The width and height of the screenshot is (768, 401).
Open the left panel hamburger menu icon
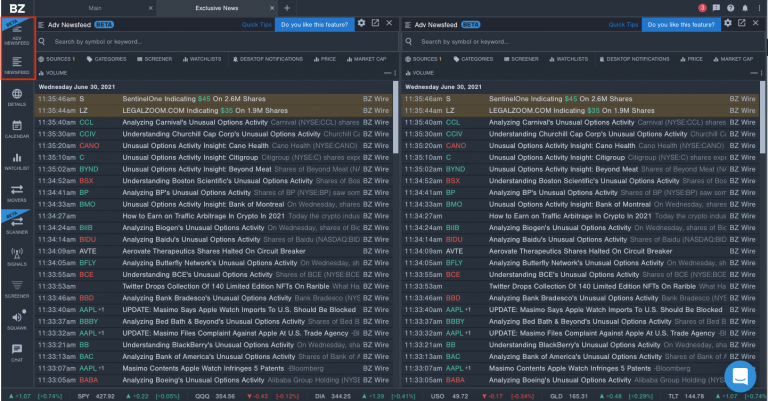(x=41, y=24)
